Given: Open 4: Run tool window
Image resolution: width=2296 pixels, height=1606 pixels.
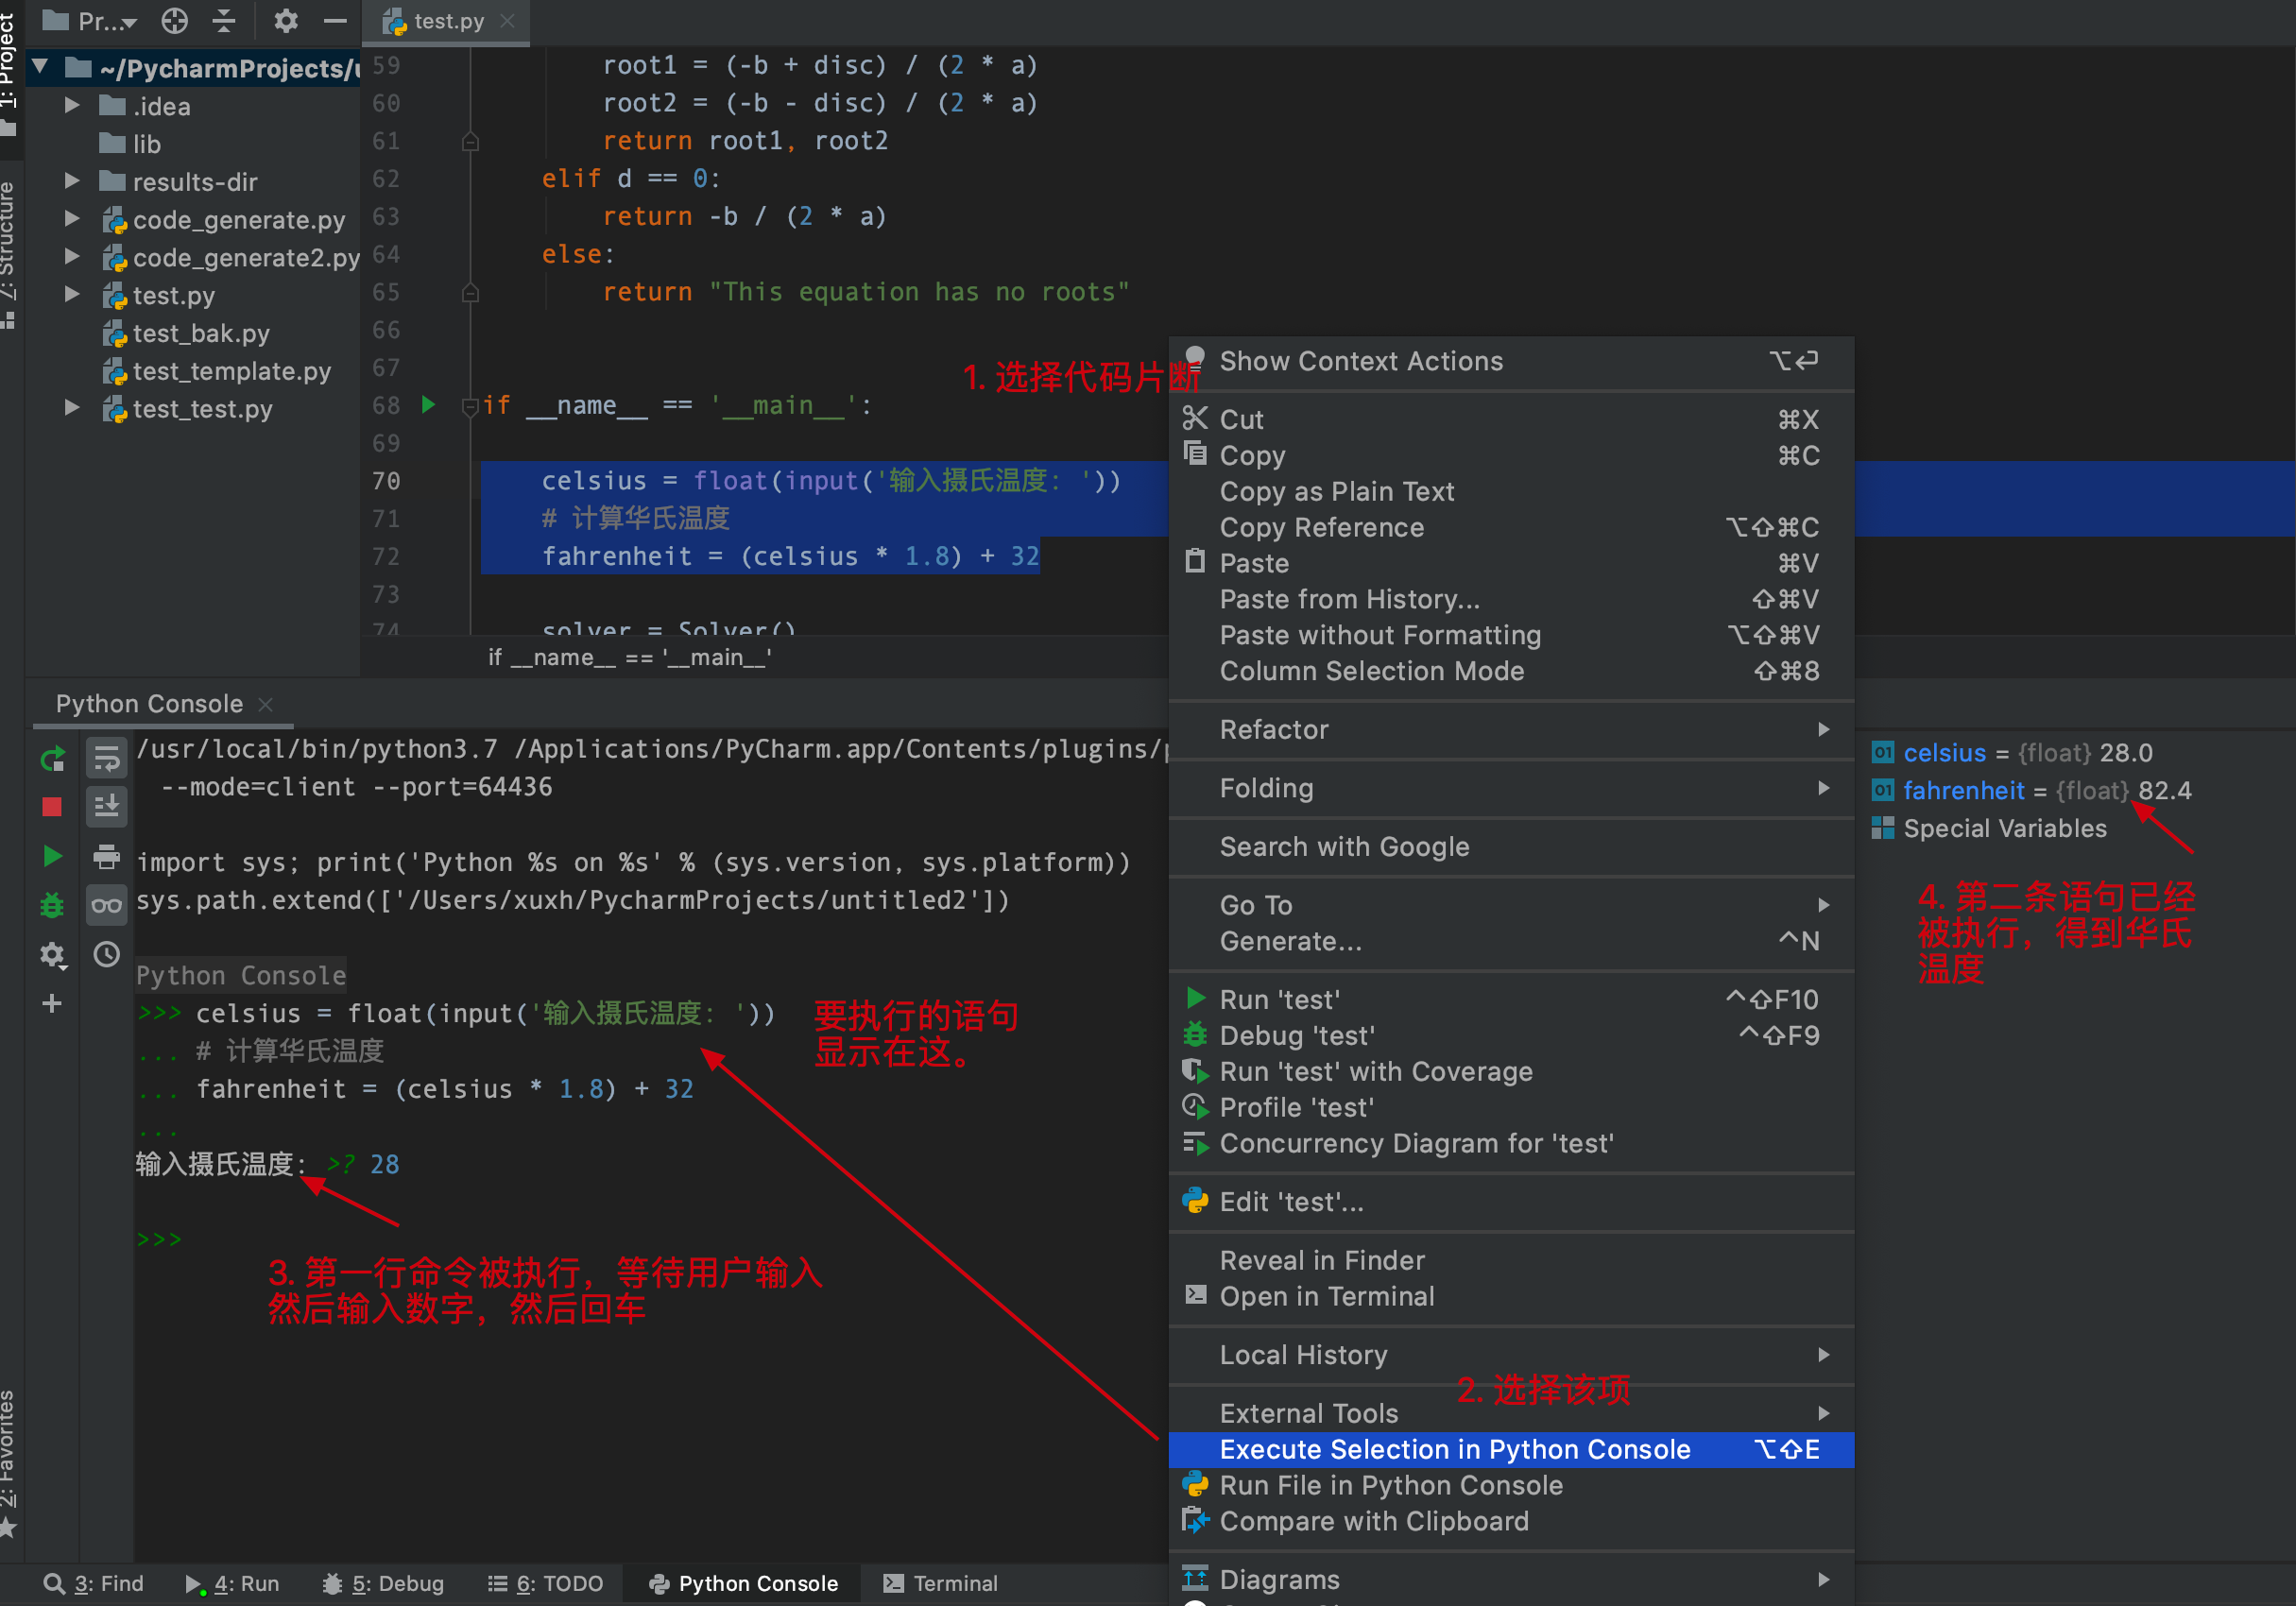Looking at the screenshot, I should (x=232, y=1583).
